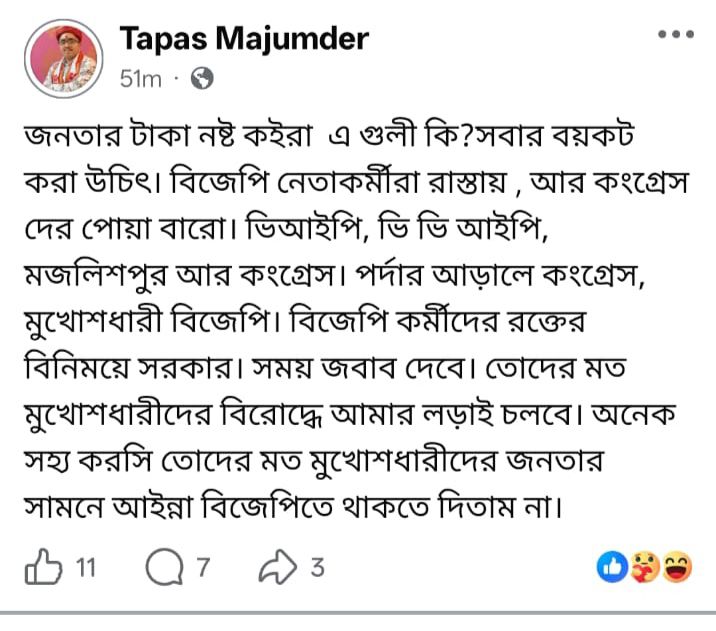Click the thumbs-up Like icon
Viewport: 716px width, 631px height.
coord(45,568)
